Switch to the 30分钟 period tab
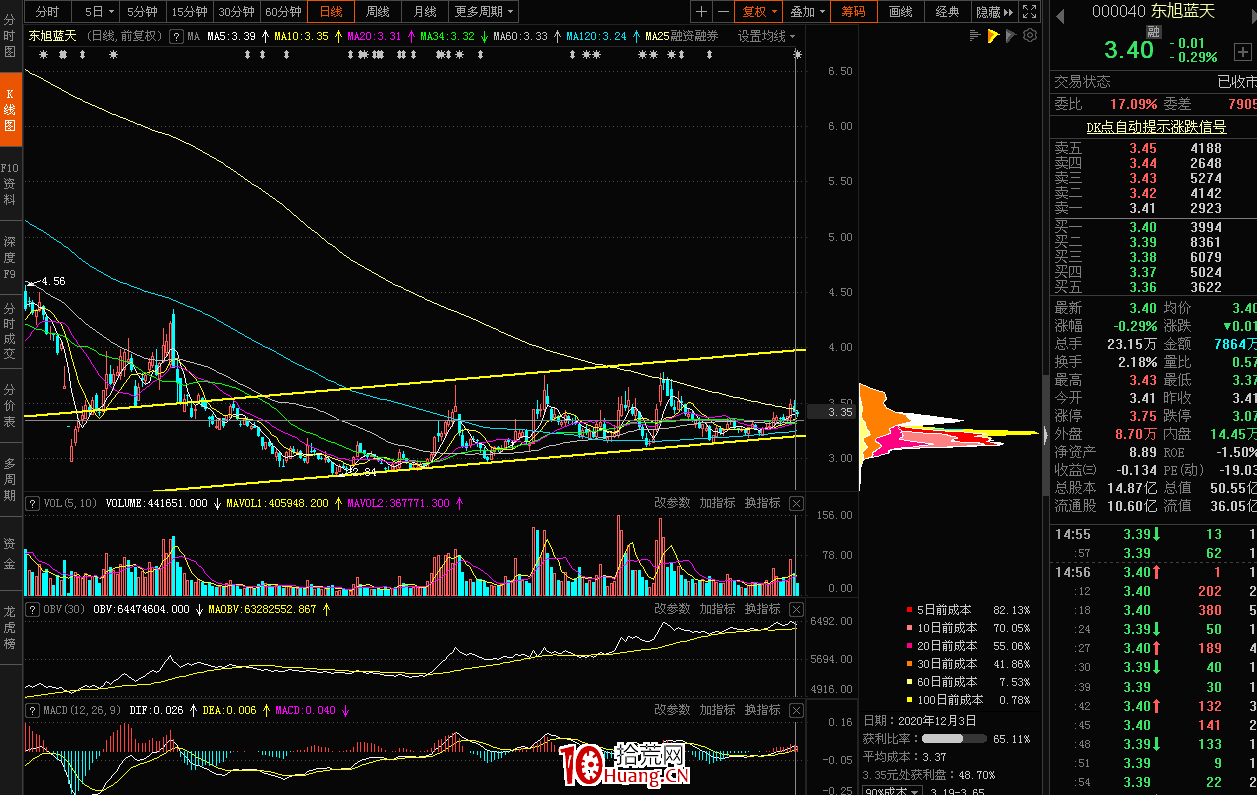This screenshot has height=795, width=1257. (x=237, y=12)
